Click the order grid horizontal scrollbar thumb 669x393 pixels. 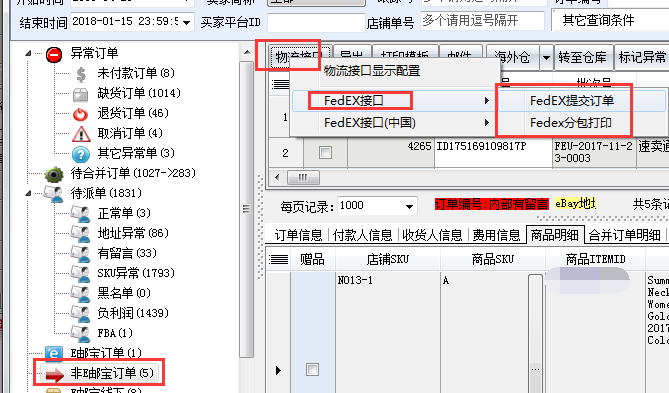pyautogui.click(x=303, y=178)
